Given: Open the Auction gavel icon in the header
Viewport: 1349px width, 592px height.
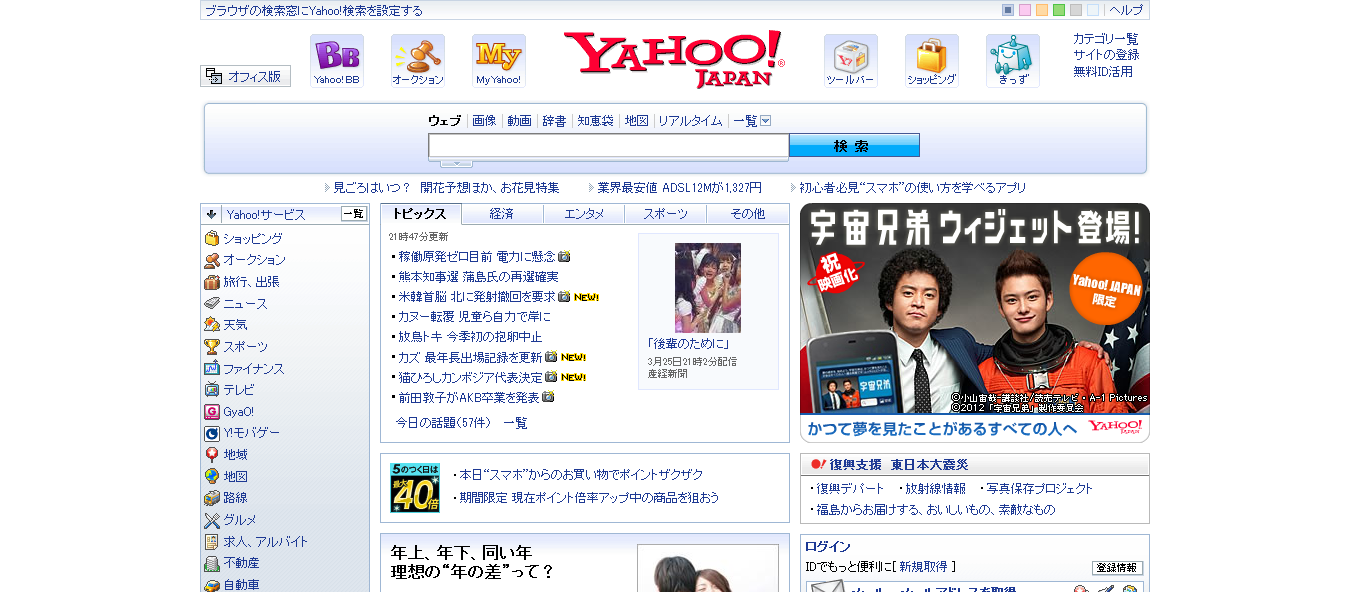Looking at the screenshot, I should point(418,61).
